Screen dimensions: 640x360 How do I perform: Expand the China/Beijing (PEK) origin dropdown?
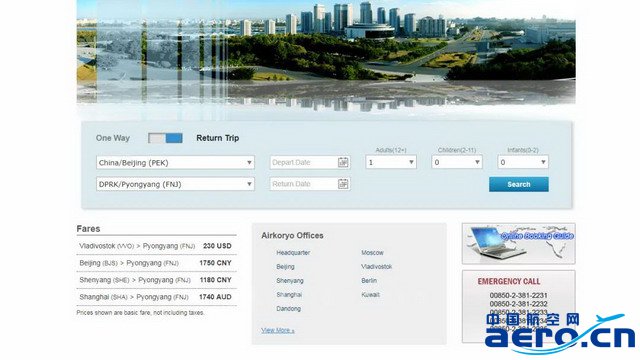click(176, 162)
